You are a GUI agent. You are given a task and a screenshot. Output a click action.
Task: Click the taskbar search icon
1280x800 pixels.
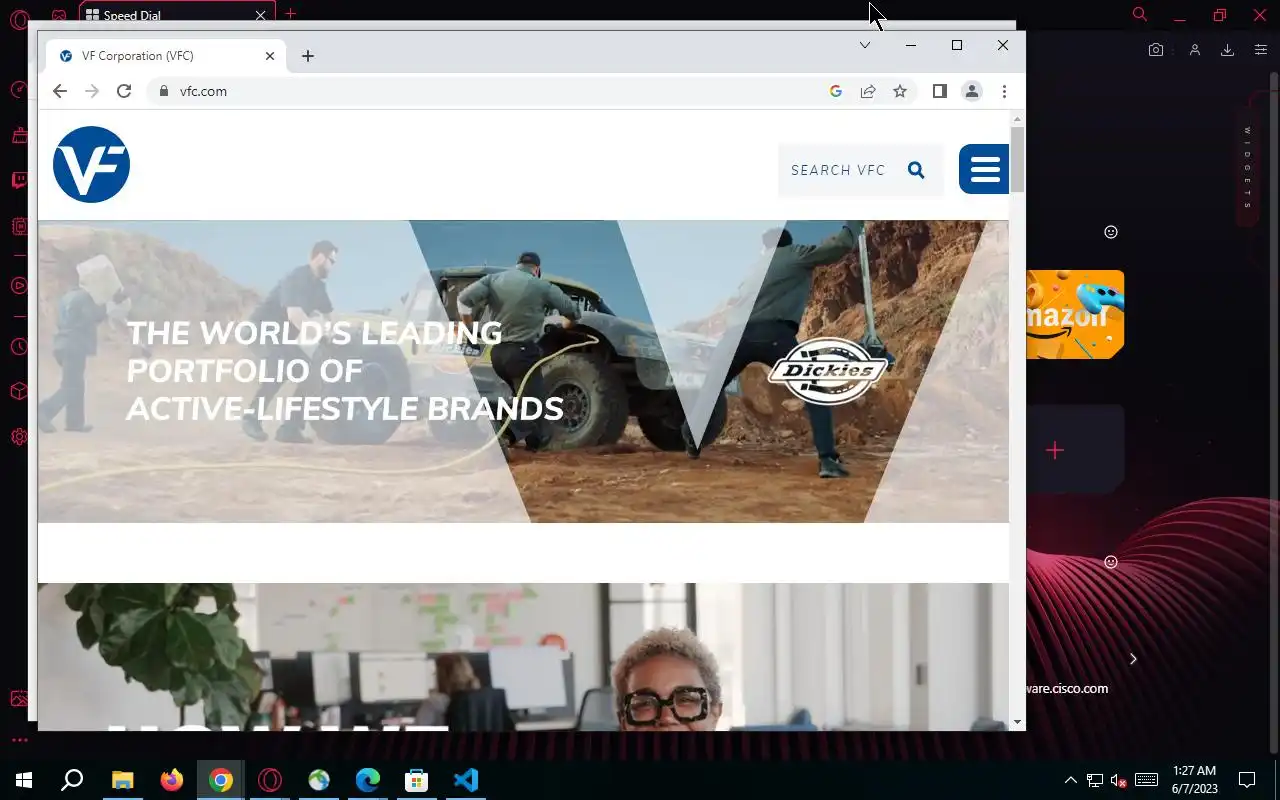[72, 780]
